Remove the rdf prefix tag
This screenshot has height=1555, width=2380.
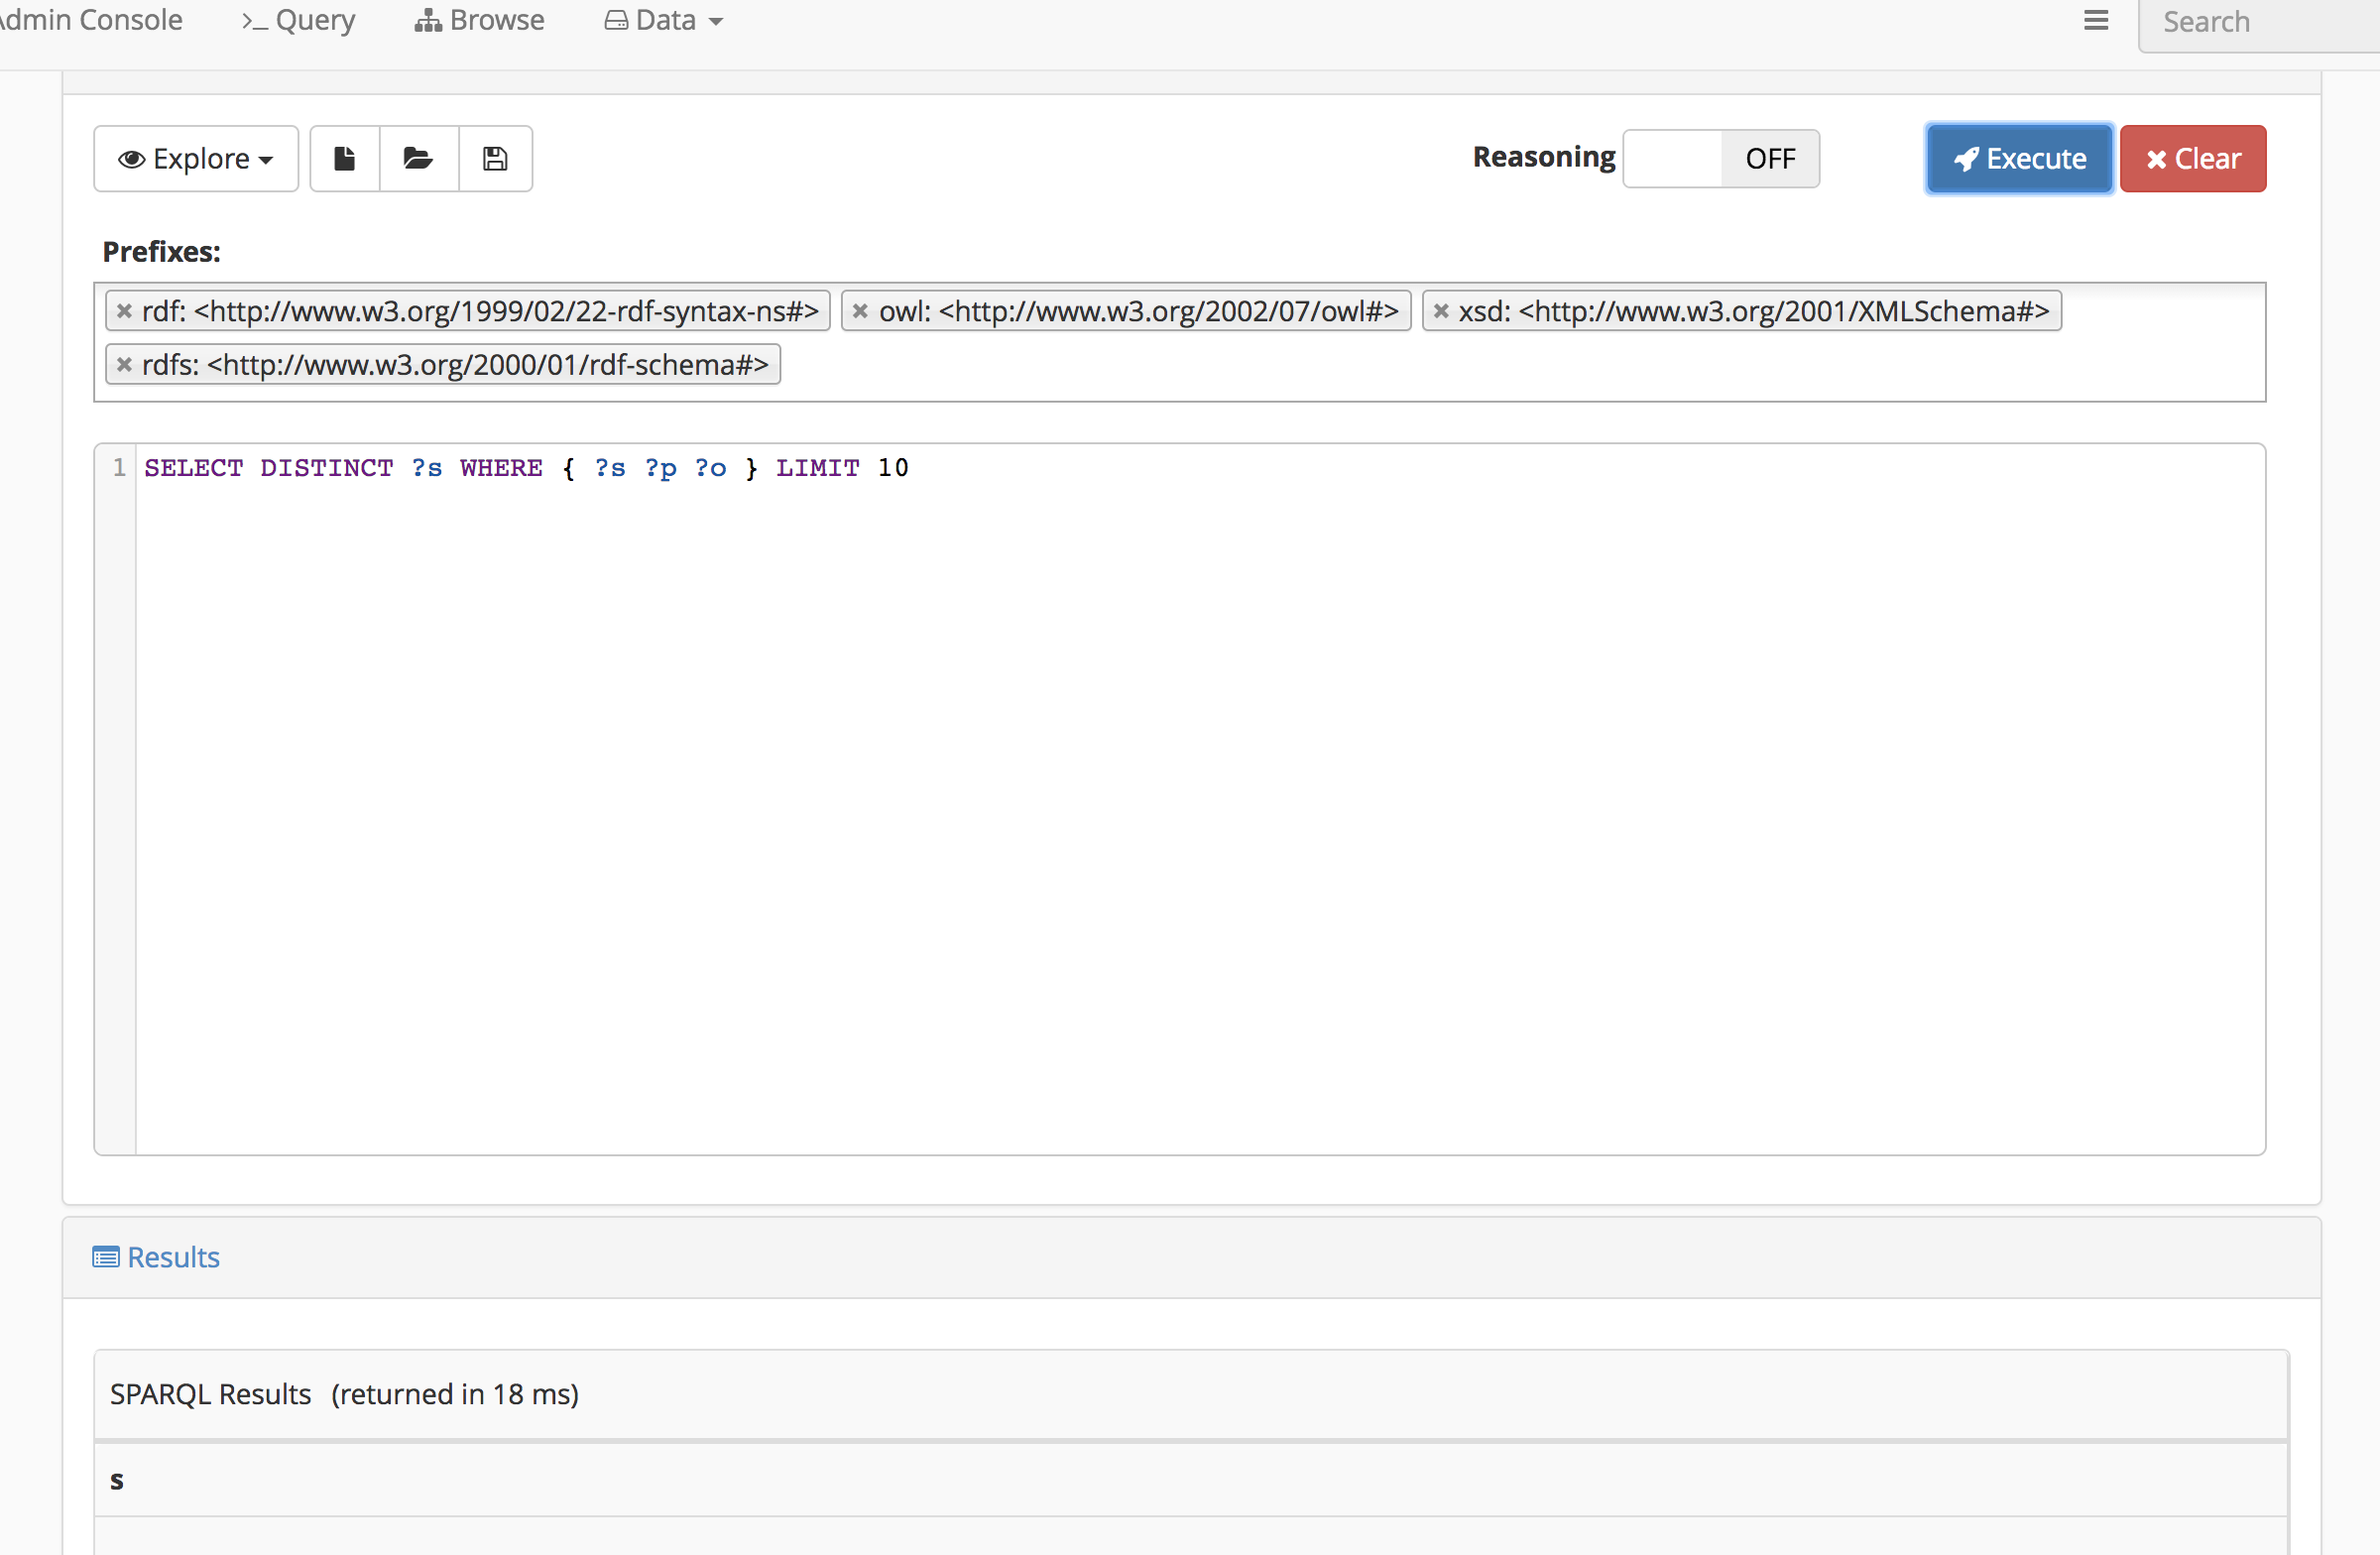(124, 311)
